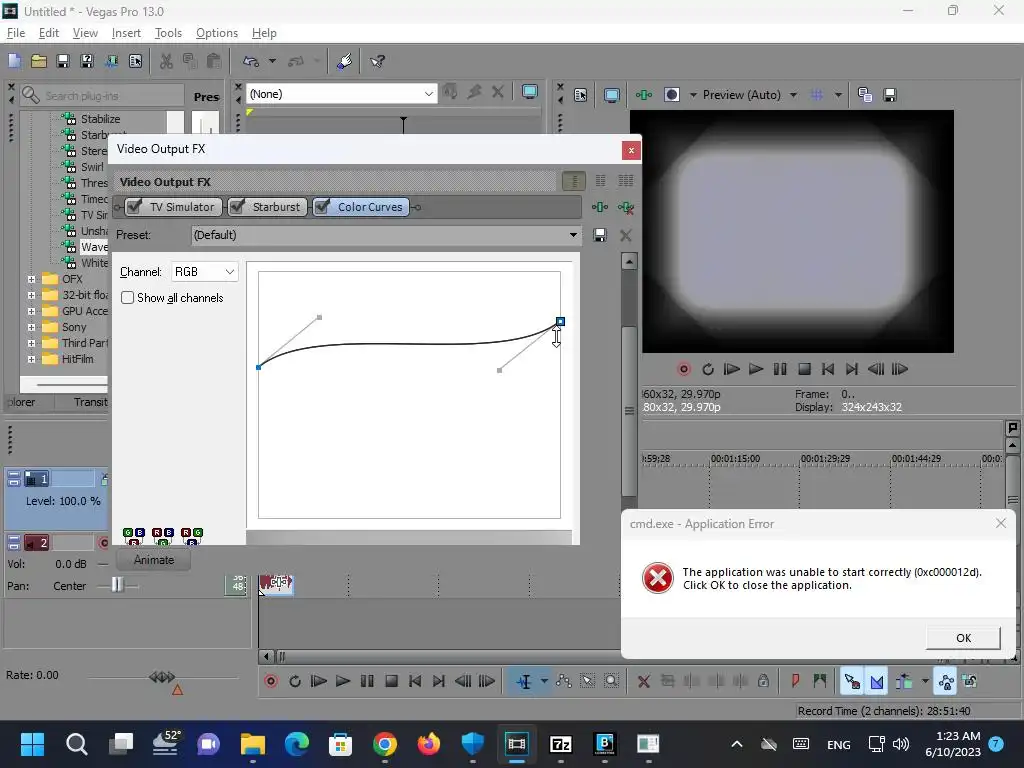The height and width of the screenshot is (768, 1024).
Task: Toggle interactive tutorials hand icon
Action: pyautogui.click(x=344, y=61)
